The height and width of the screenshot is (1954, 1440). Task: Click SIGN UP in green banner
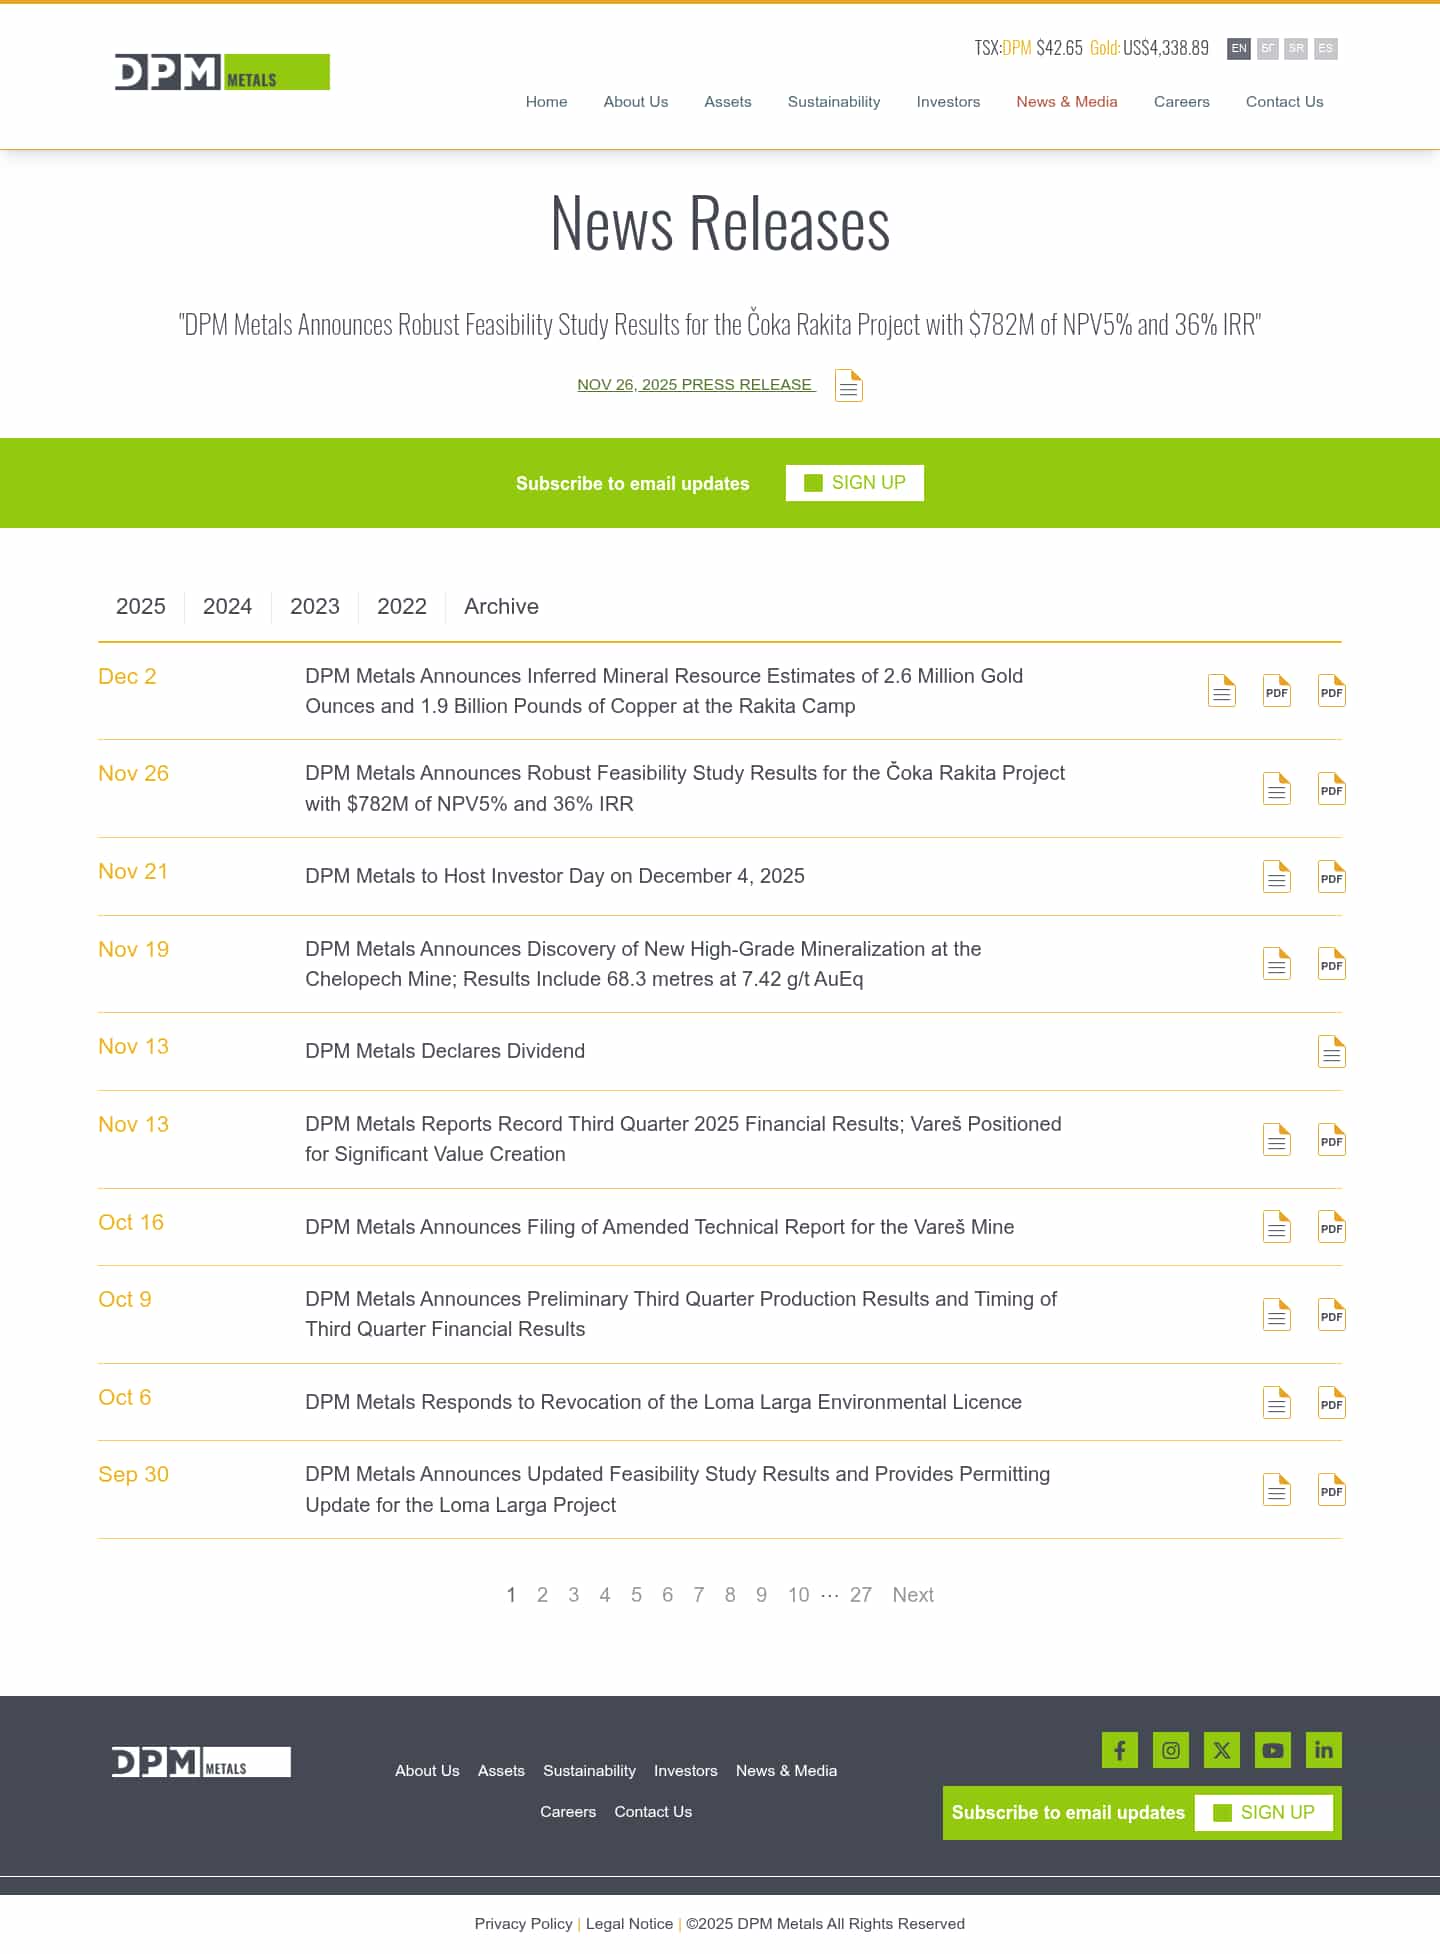pyautogui.click(x=855, y=483)
